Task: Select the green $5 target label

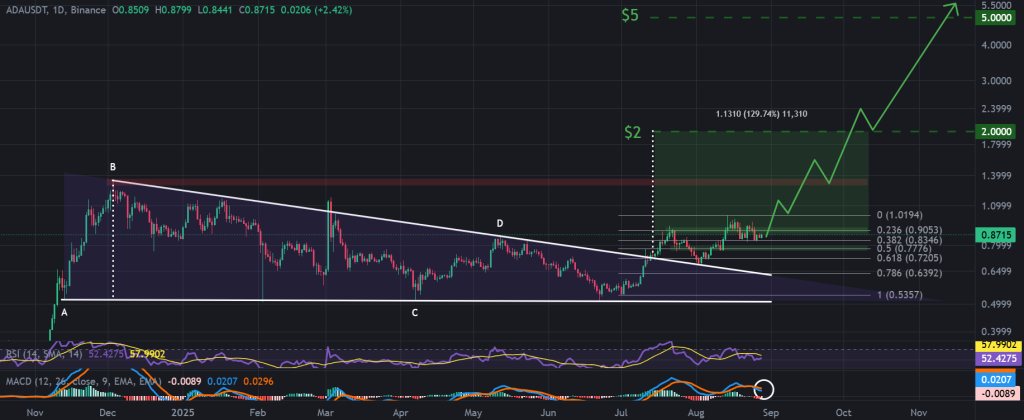Action: pyautogui.click(x=630, y=16)
